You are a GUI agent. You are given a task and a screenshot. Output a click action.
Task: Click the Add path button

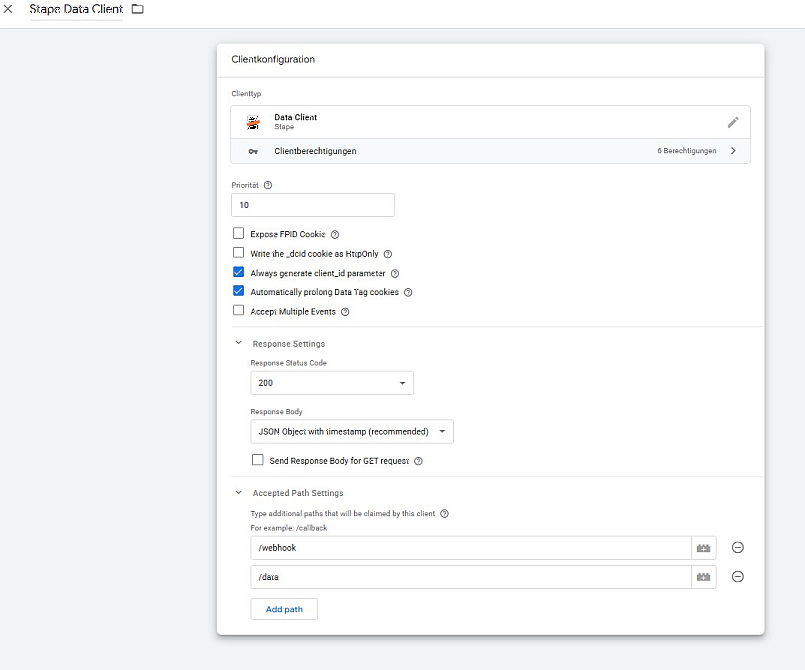point(284,608)
